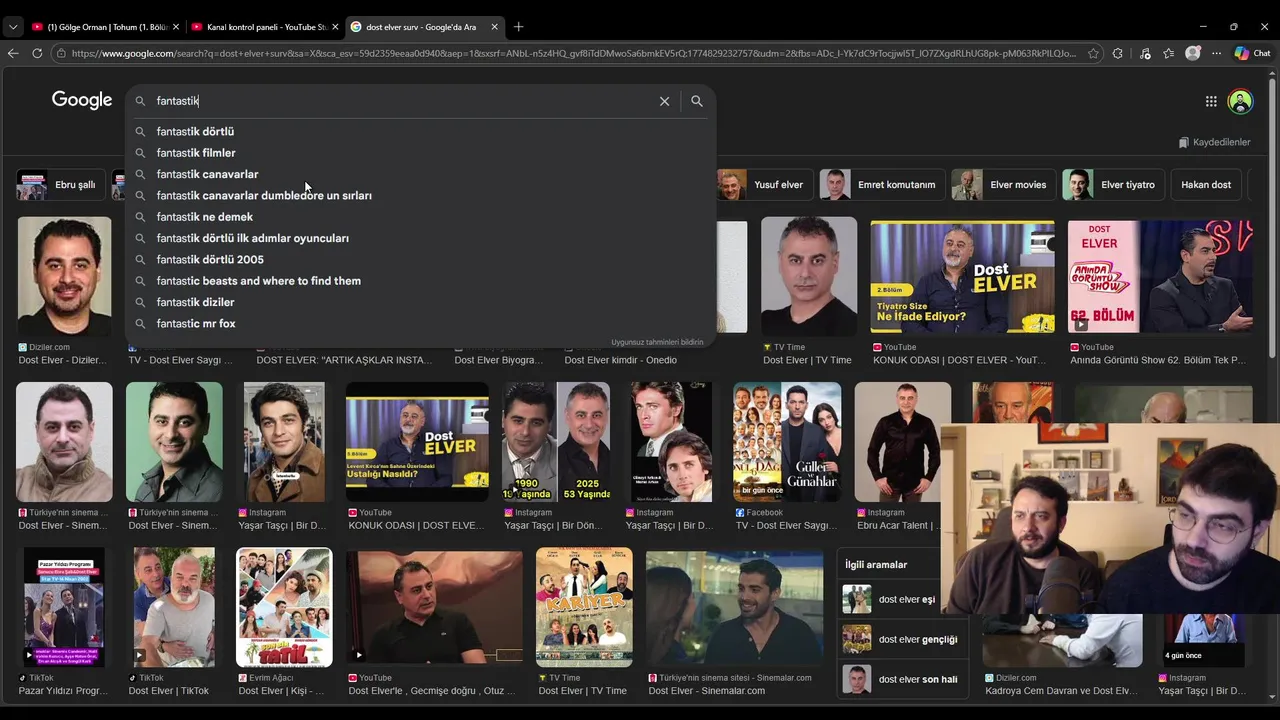
Task: Open the tab actions dropdown arrow
Action: click(13, 27)
